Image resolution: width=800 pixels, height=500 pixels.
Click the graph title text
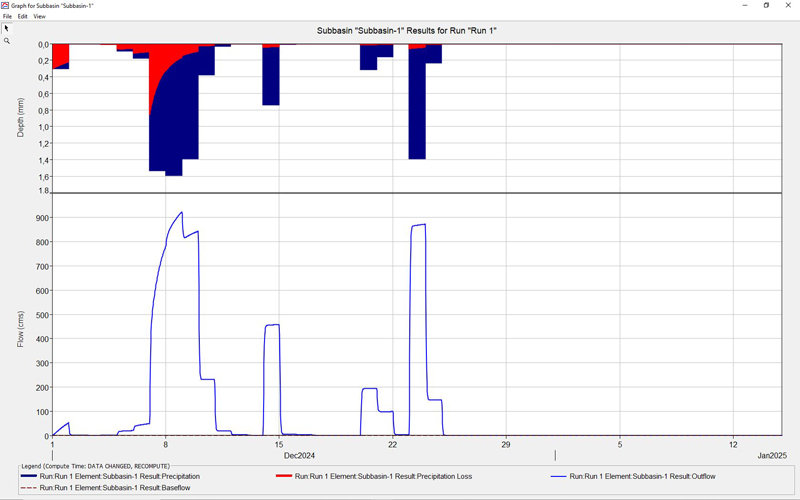point(407,31)
